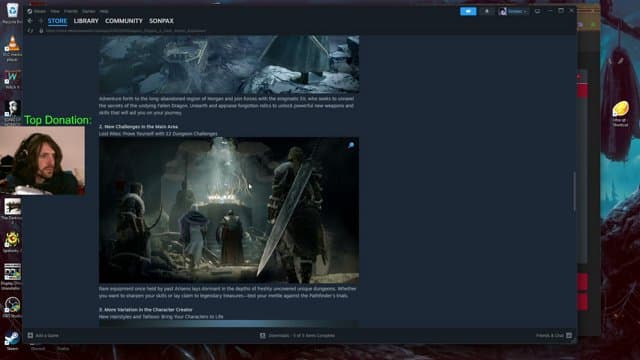Open the Display Driver Uninstaller desktop icon
The image size is (640, 360).
coord(12,276)
